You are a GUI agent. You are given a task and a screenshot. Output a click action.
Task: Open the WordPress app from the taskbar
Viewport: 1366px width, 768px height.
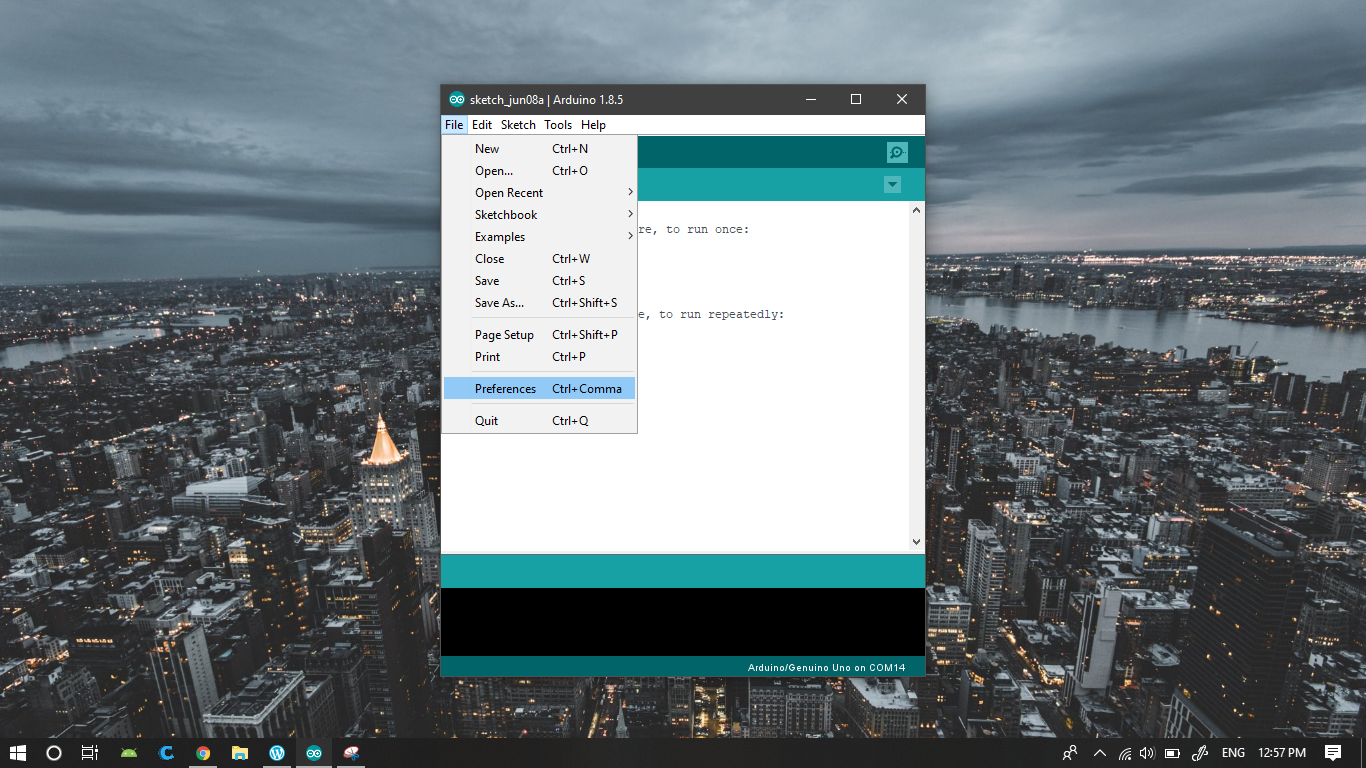(x=276, y=753)
